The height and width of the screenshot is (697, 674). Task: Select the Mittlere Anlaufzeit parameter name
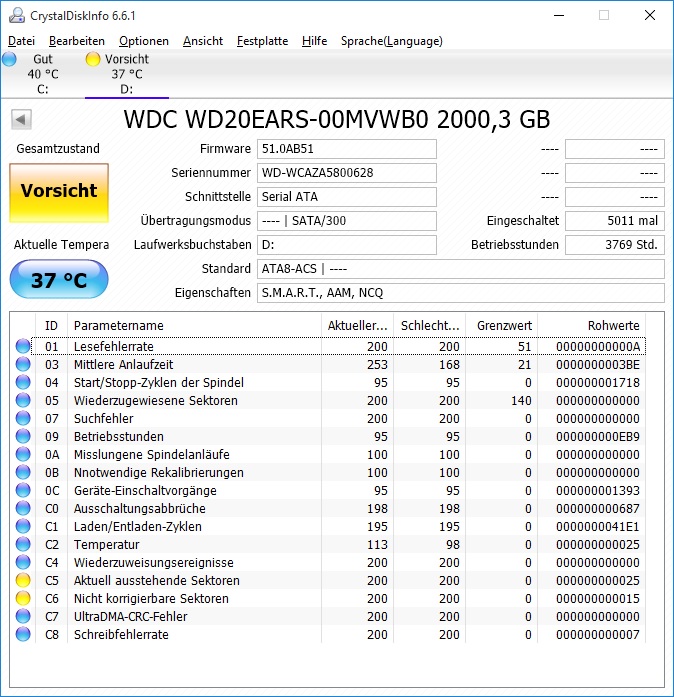[124, 365]
